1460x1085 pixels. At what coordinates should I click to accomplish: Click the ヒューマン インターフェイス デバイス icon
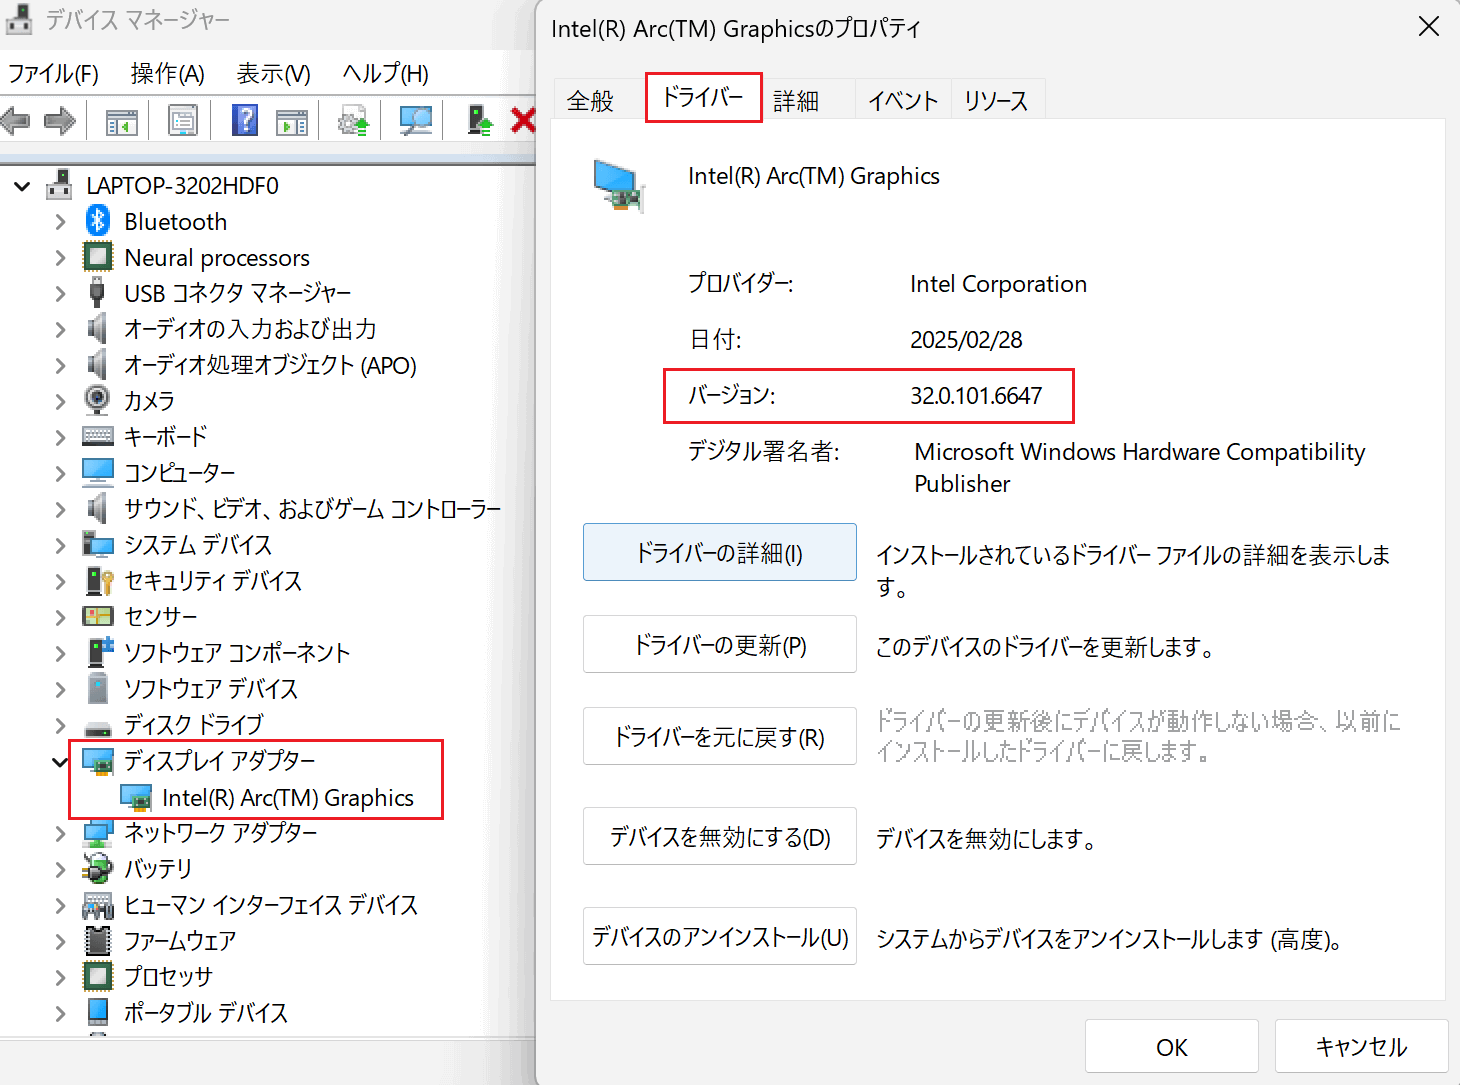98,905
